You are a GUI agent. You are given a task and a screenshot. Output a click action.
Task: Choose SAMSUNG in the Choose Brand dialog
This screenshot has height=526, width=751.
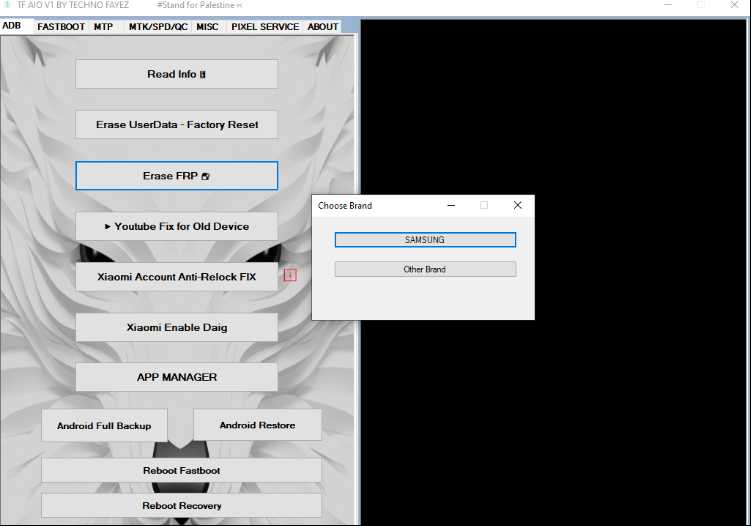point(425,240)
